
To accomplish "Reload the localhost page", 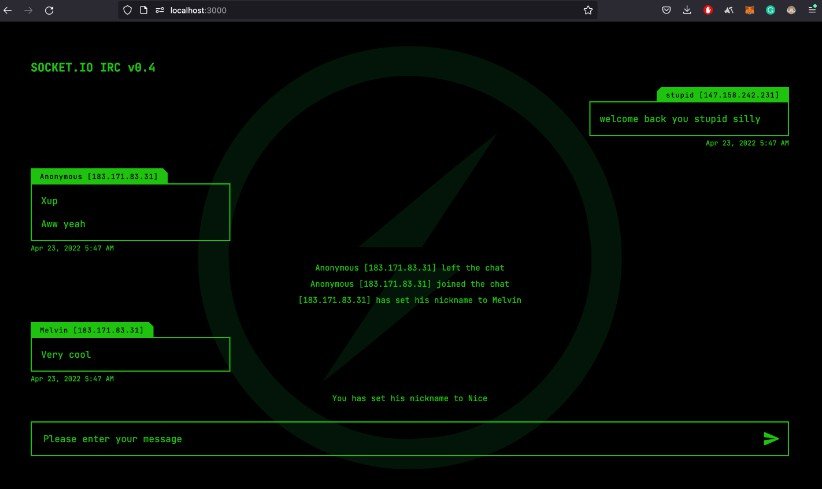I will click(49, 10).
